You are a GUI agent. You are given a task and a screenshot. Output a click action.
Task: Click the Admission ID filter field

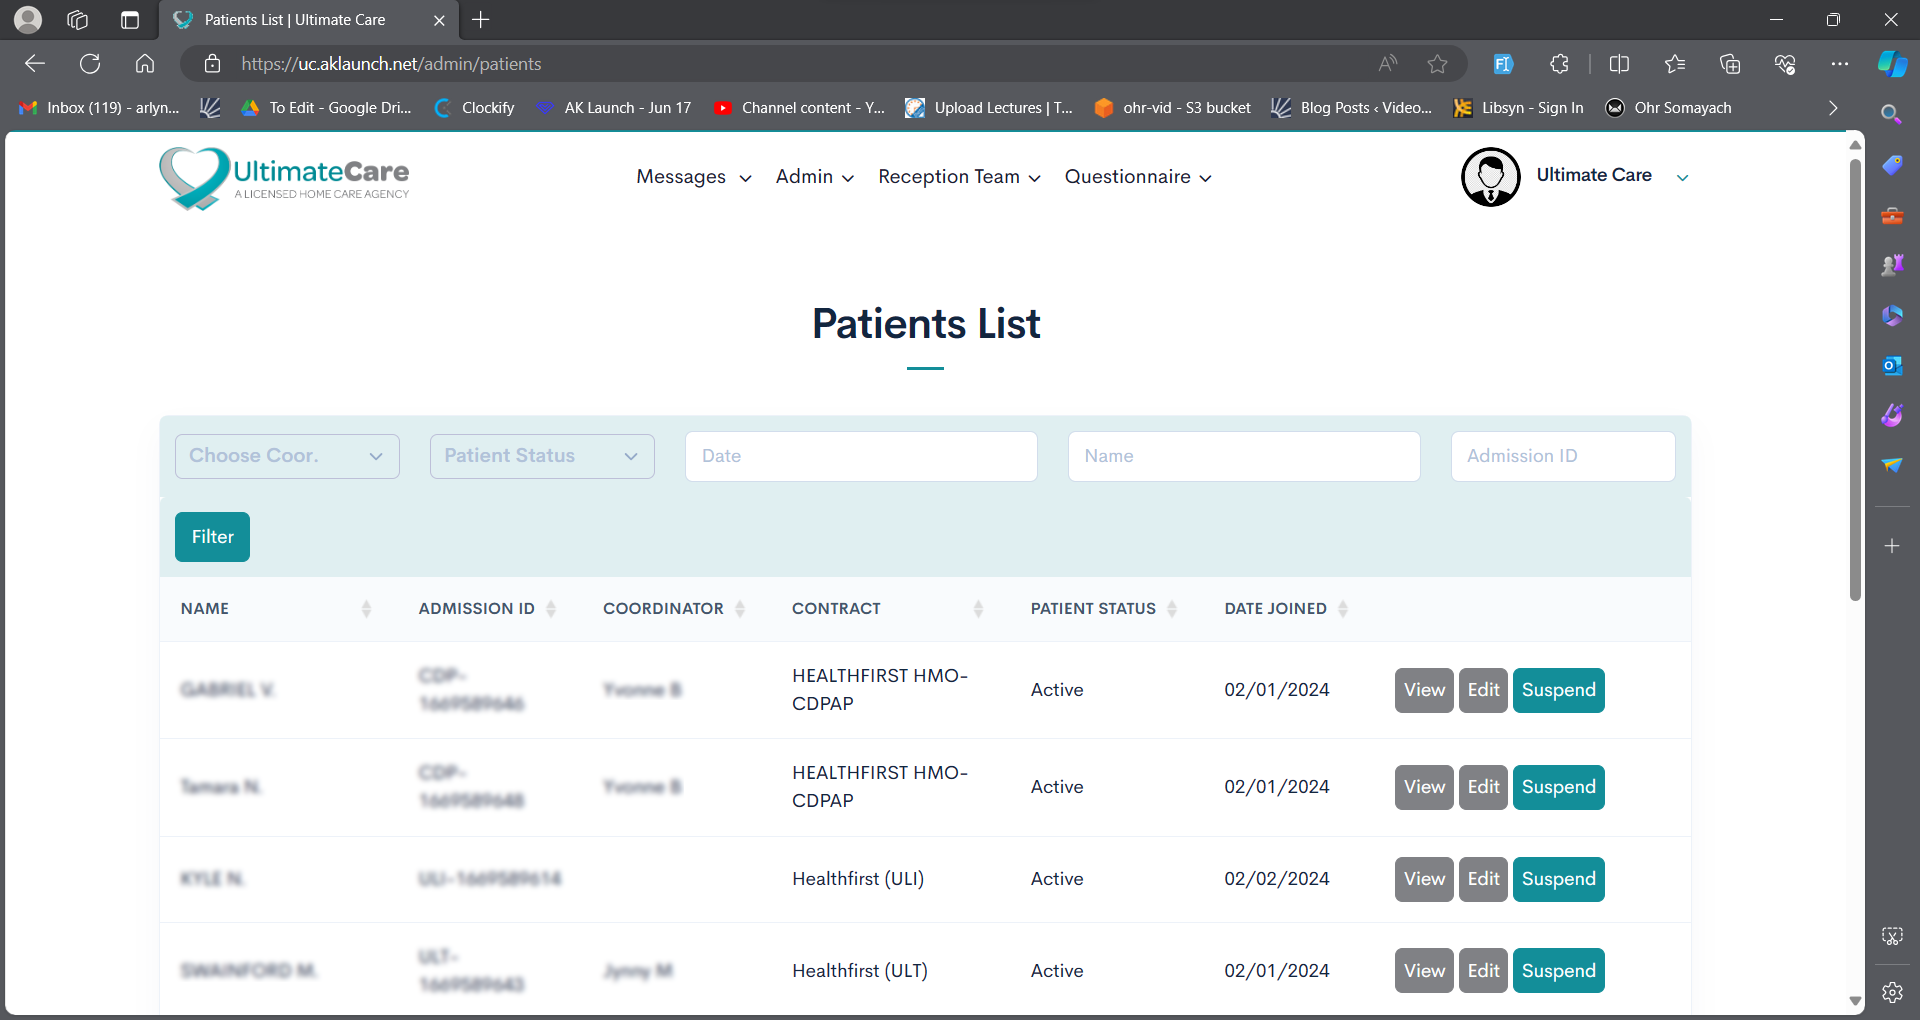pyautogui.click(x=1563, y=456)
